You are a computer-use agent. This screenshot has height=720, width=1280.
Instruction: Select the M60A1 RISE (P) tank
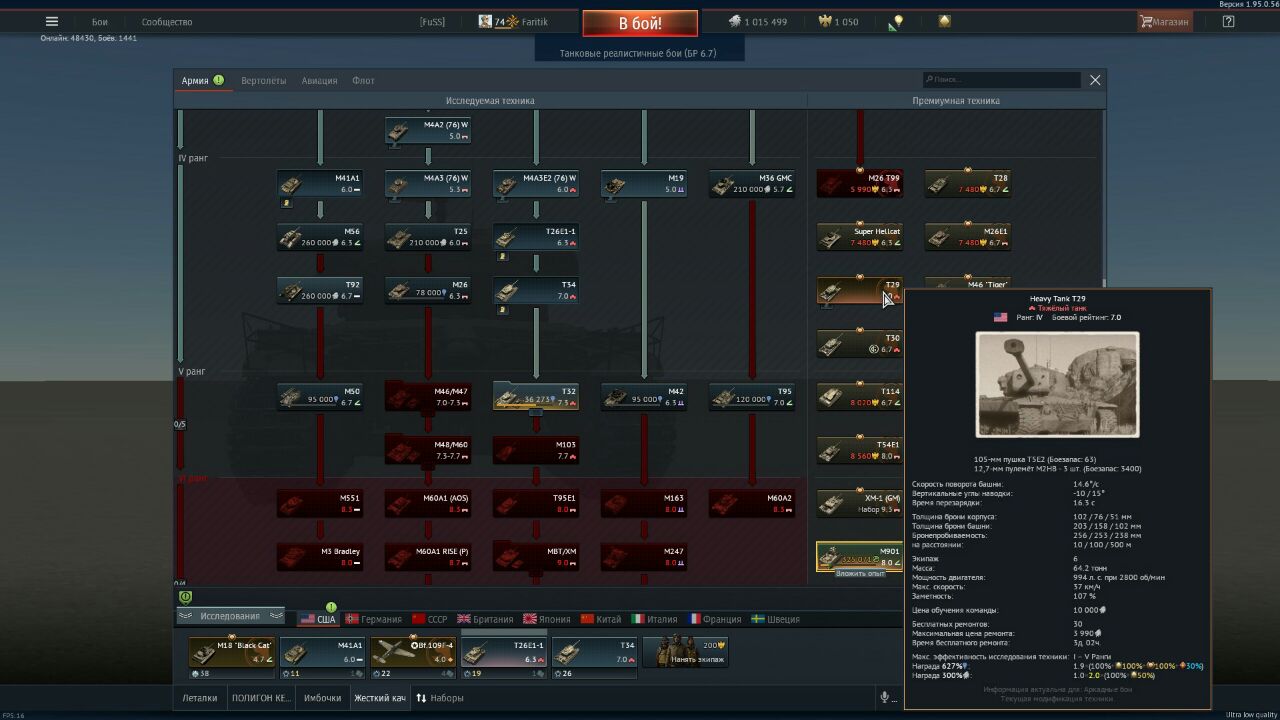coord(428,556)
